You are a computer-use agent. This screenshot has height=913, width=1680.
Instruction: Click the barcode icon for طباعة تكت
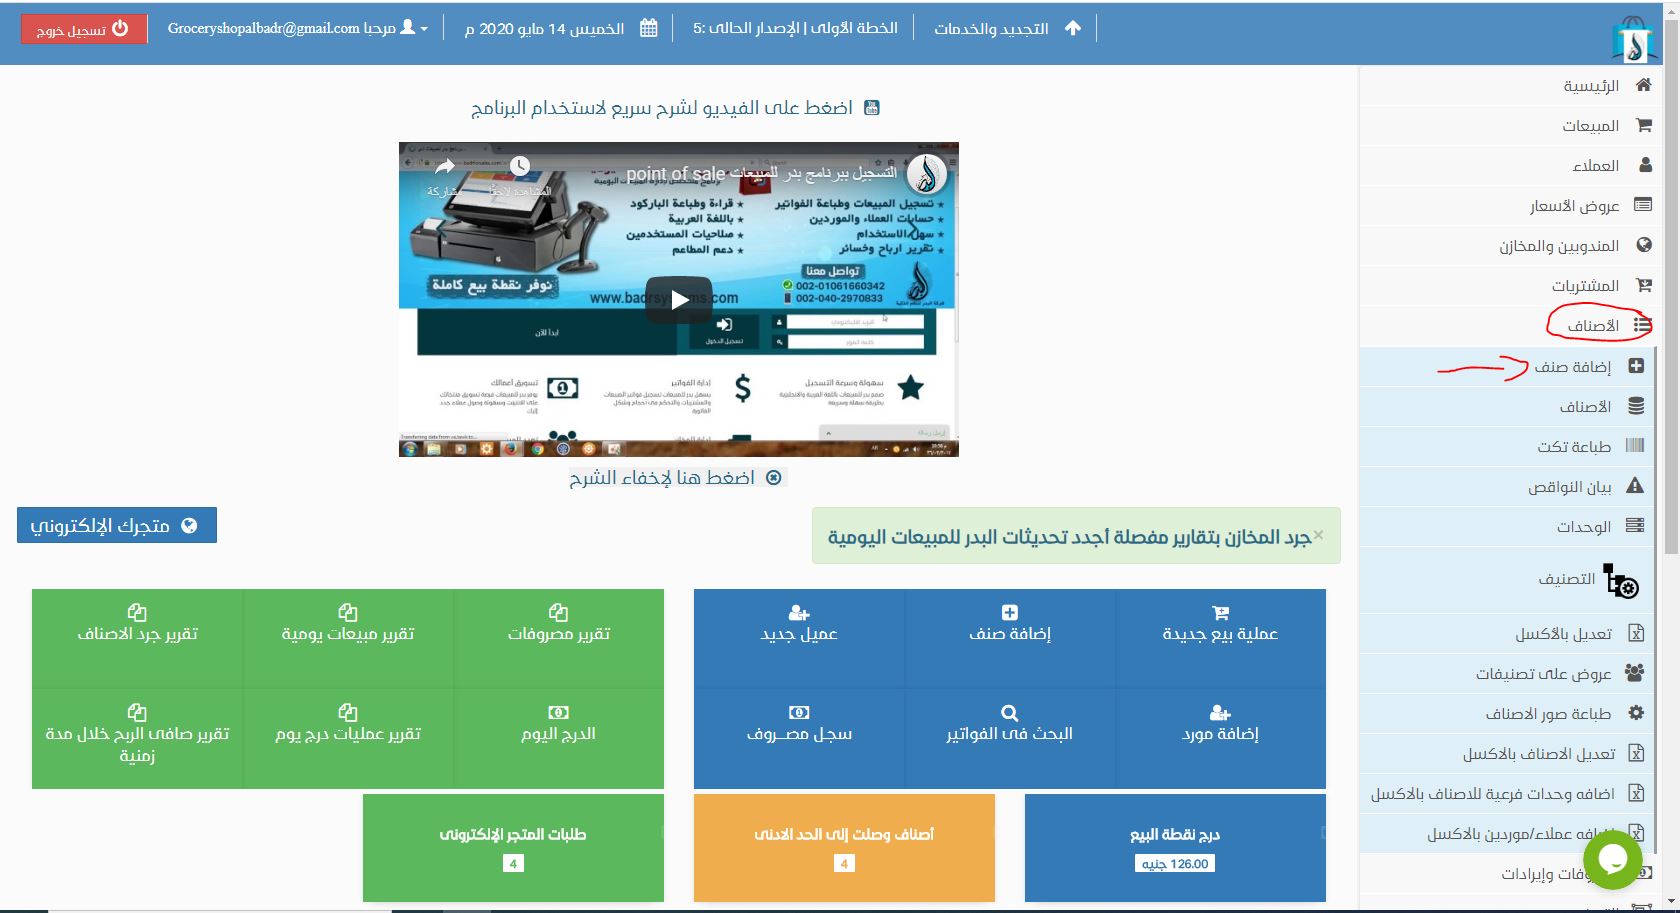1635,446
